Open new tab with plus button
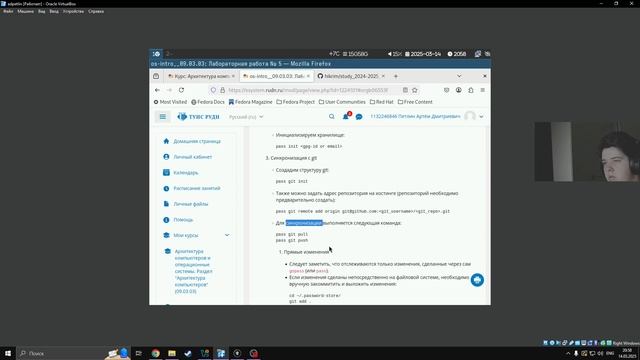The height and width of the screenshot is (360, 640). point(396,76)
